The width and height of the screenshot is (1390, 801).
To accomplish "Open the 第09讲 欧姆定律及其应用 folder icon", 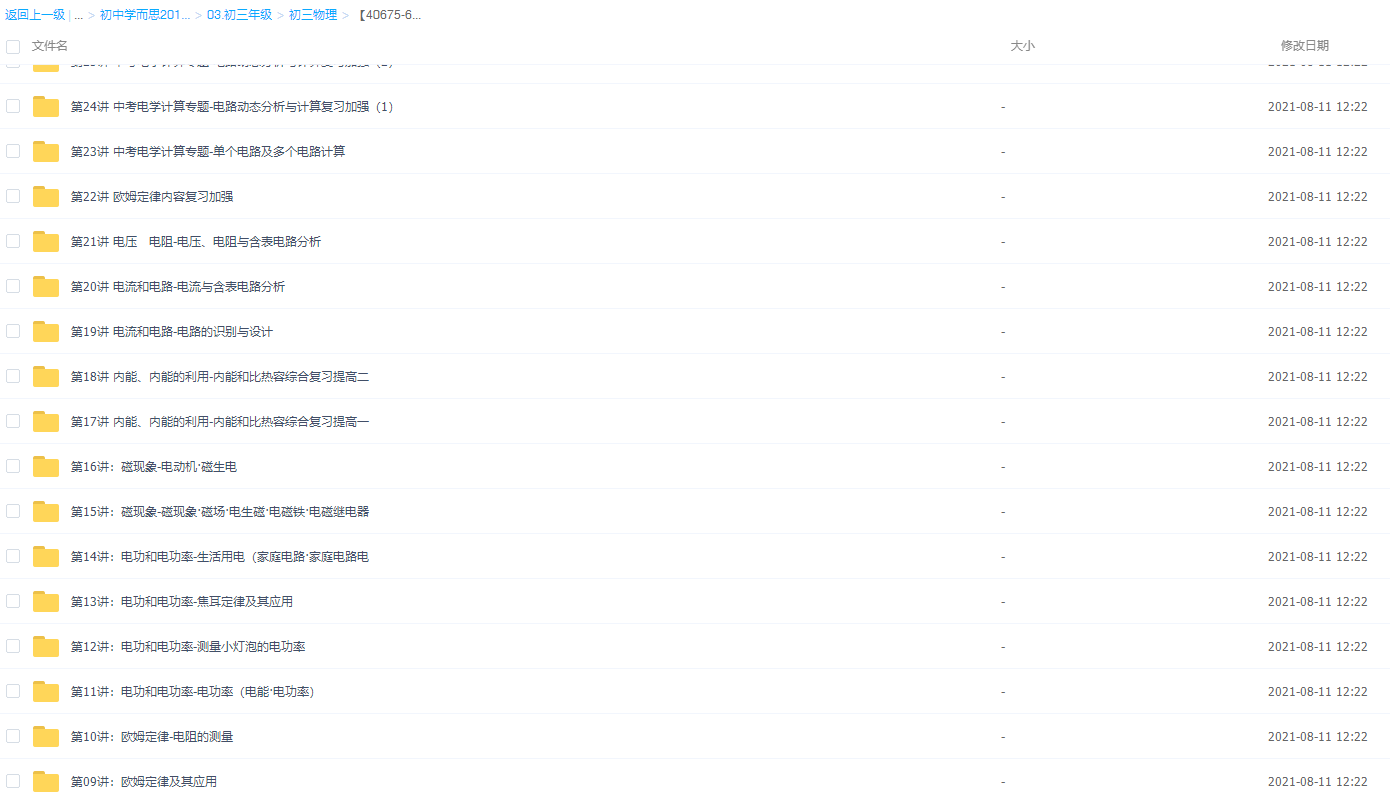I will click(45, 781).
